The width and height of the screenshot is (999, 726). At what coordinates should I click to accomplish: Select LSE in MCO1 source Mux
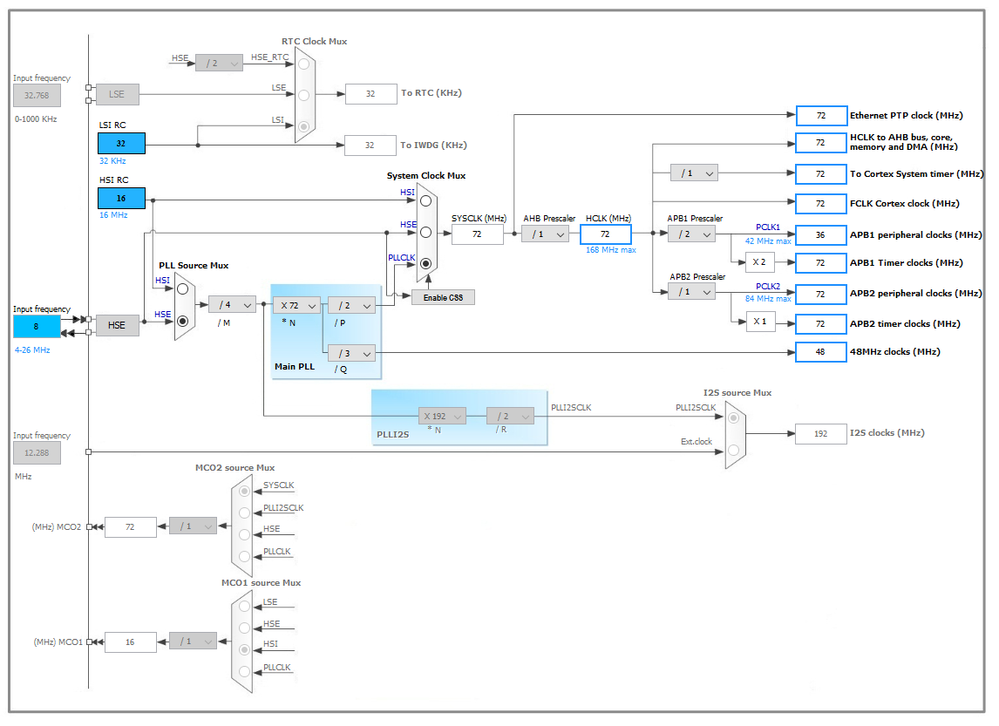(x=244, y=606)
